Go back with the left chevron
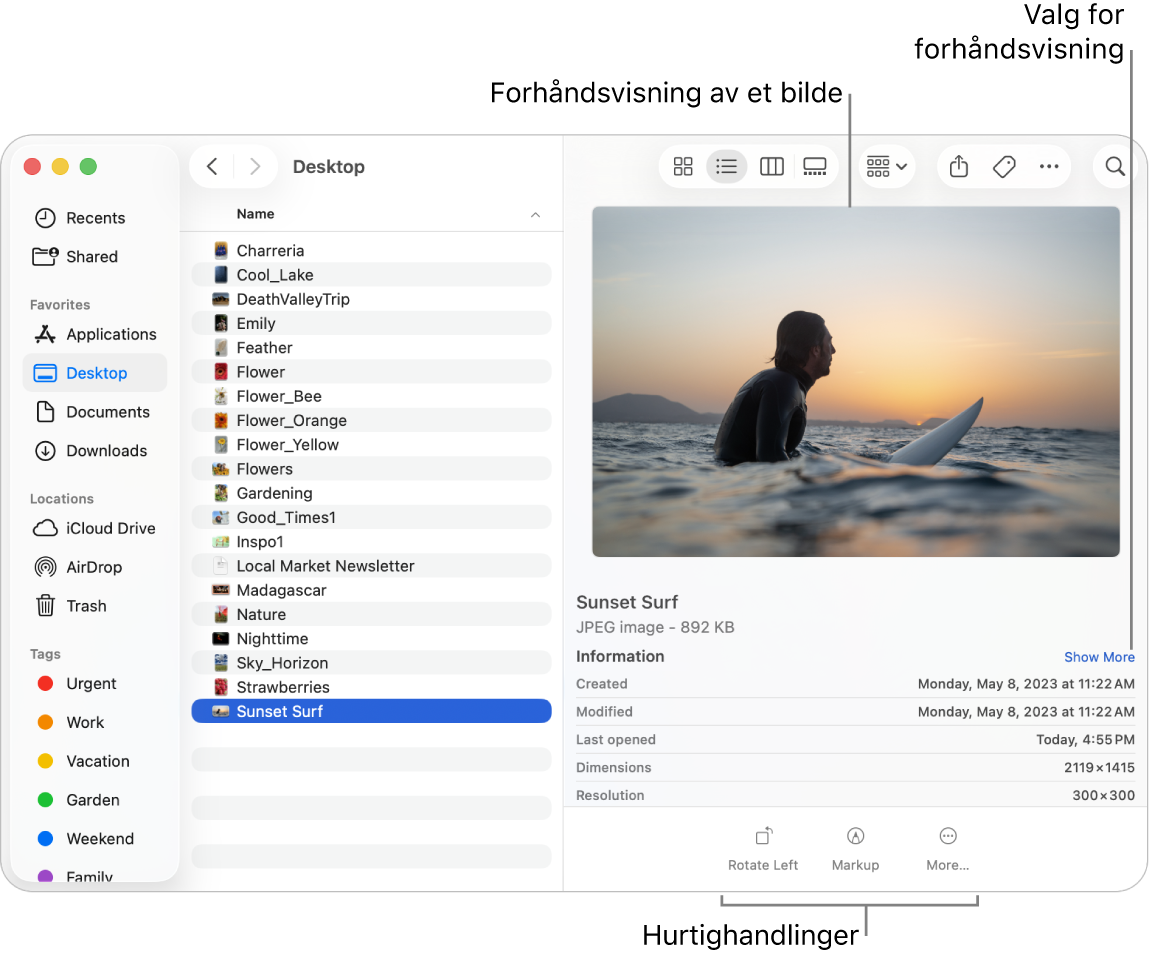This screenshot has height=956, width=1151. point(212,167)
